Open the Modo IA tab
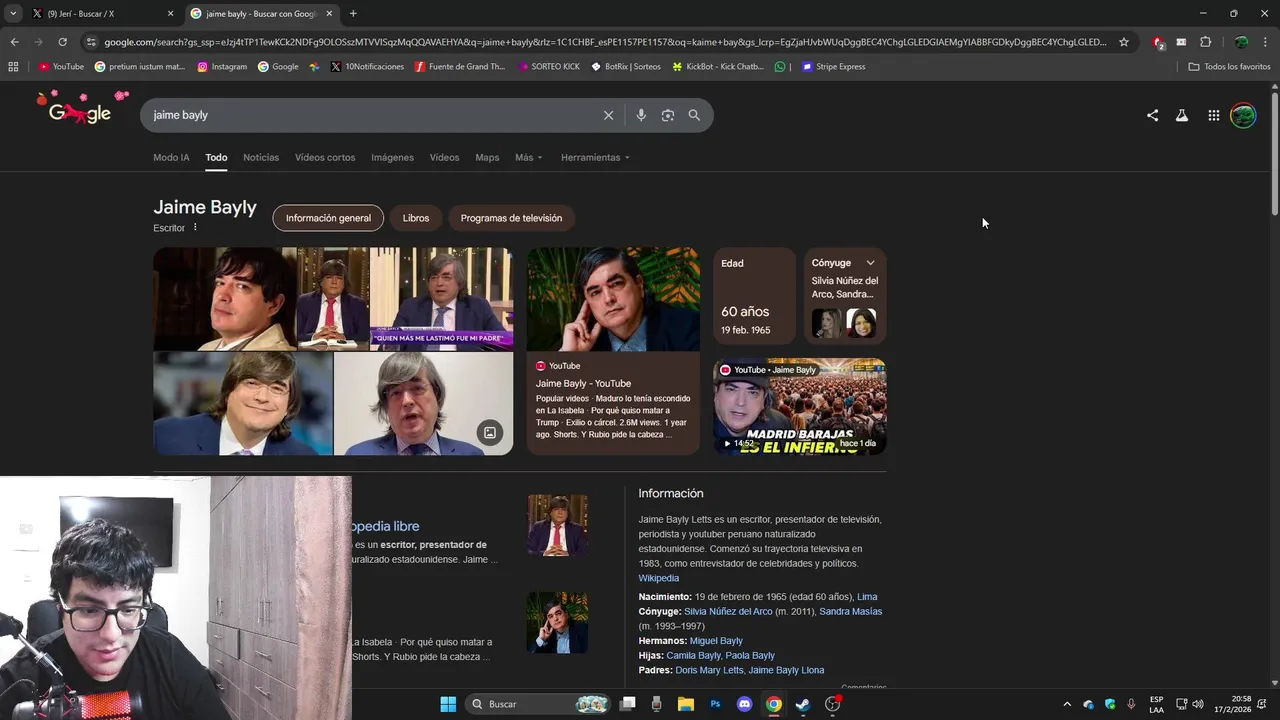 coord(171,158)
